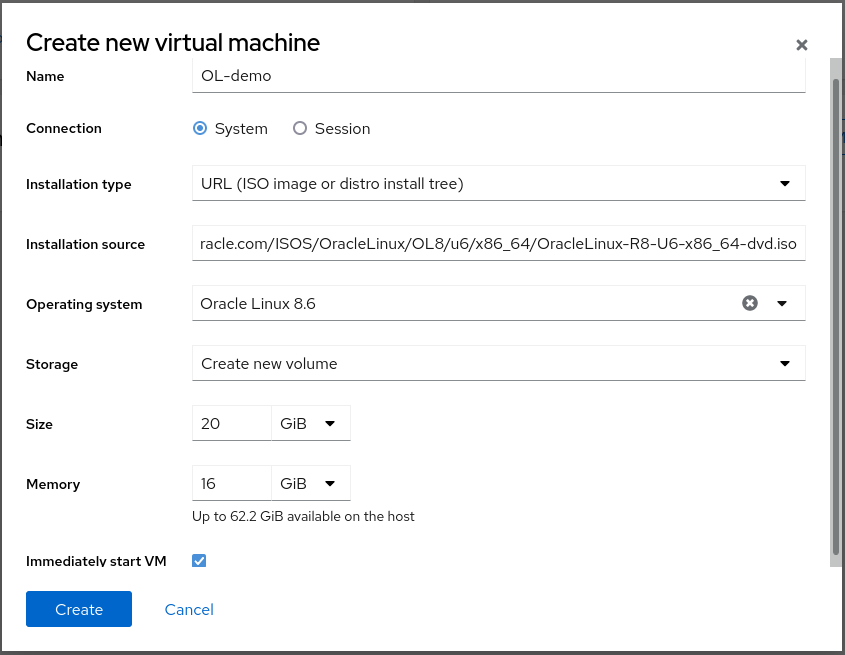Select the Session connection radio button
Viewport: 845px width, 655px height.
click(x=300, y=128)
